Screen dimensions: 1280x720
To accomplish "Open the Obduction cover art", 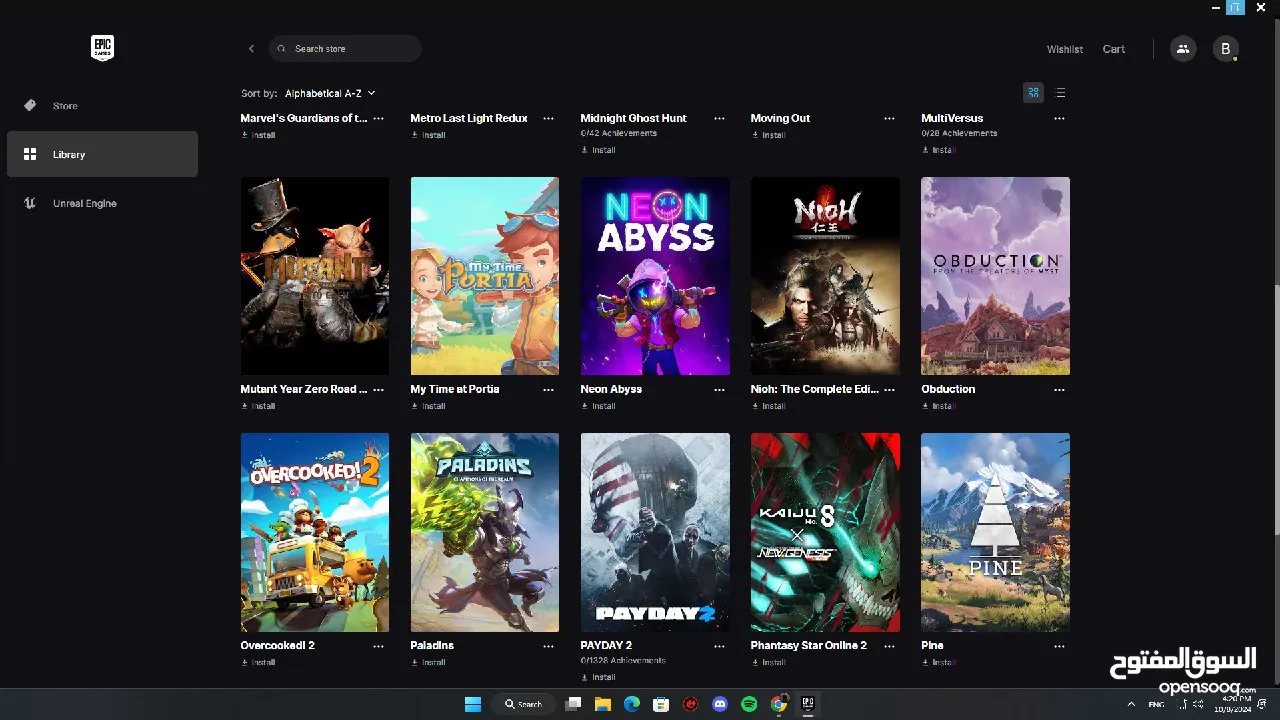I will click(995, 276).
